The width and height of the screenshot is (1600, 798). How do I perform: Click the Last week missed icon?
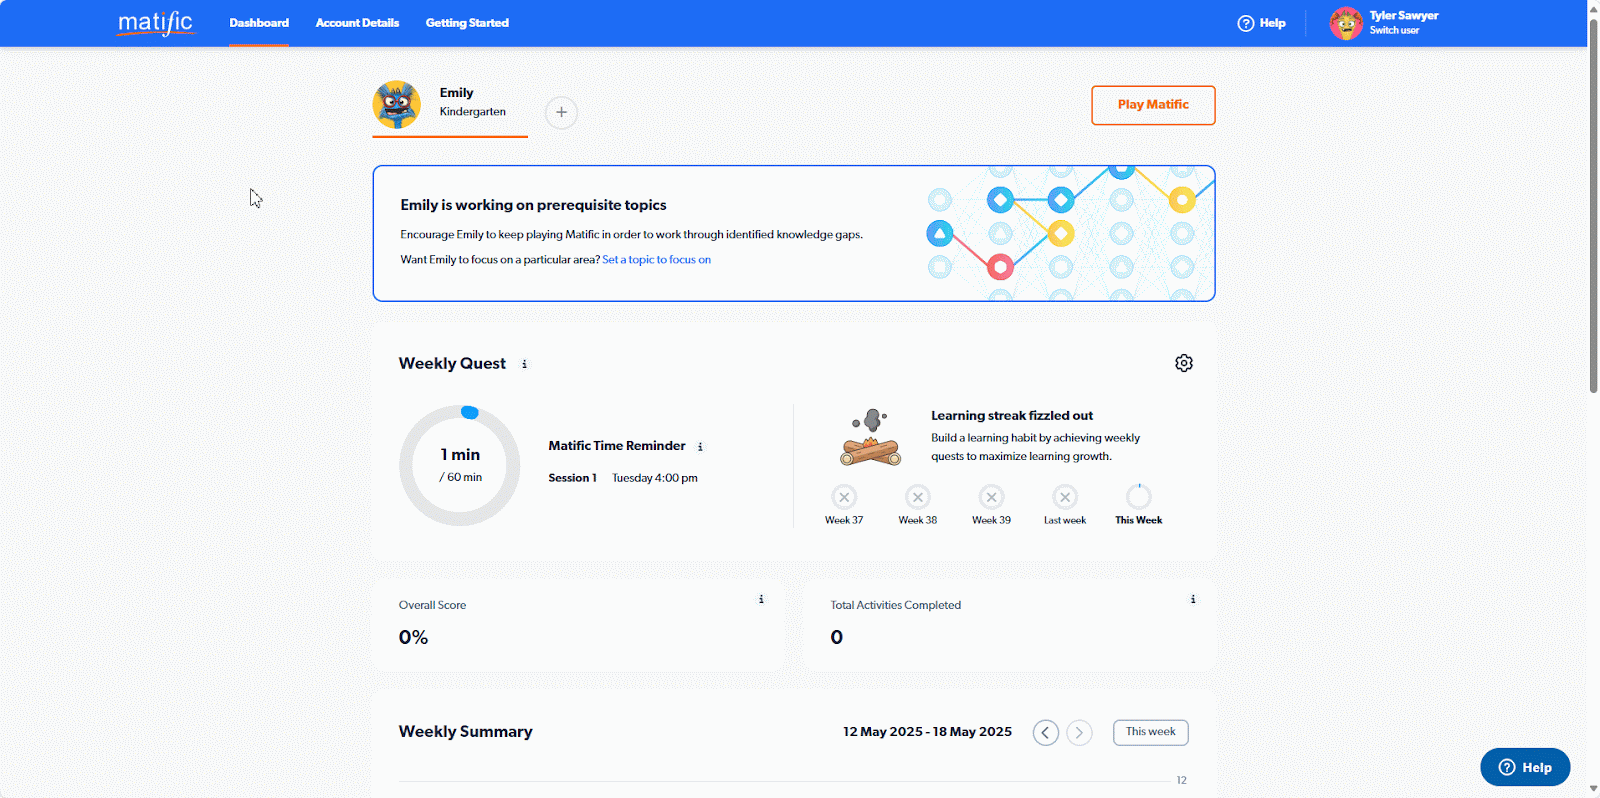pyautogui.click(x=1065, y=497)
